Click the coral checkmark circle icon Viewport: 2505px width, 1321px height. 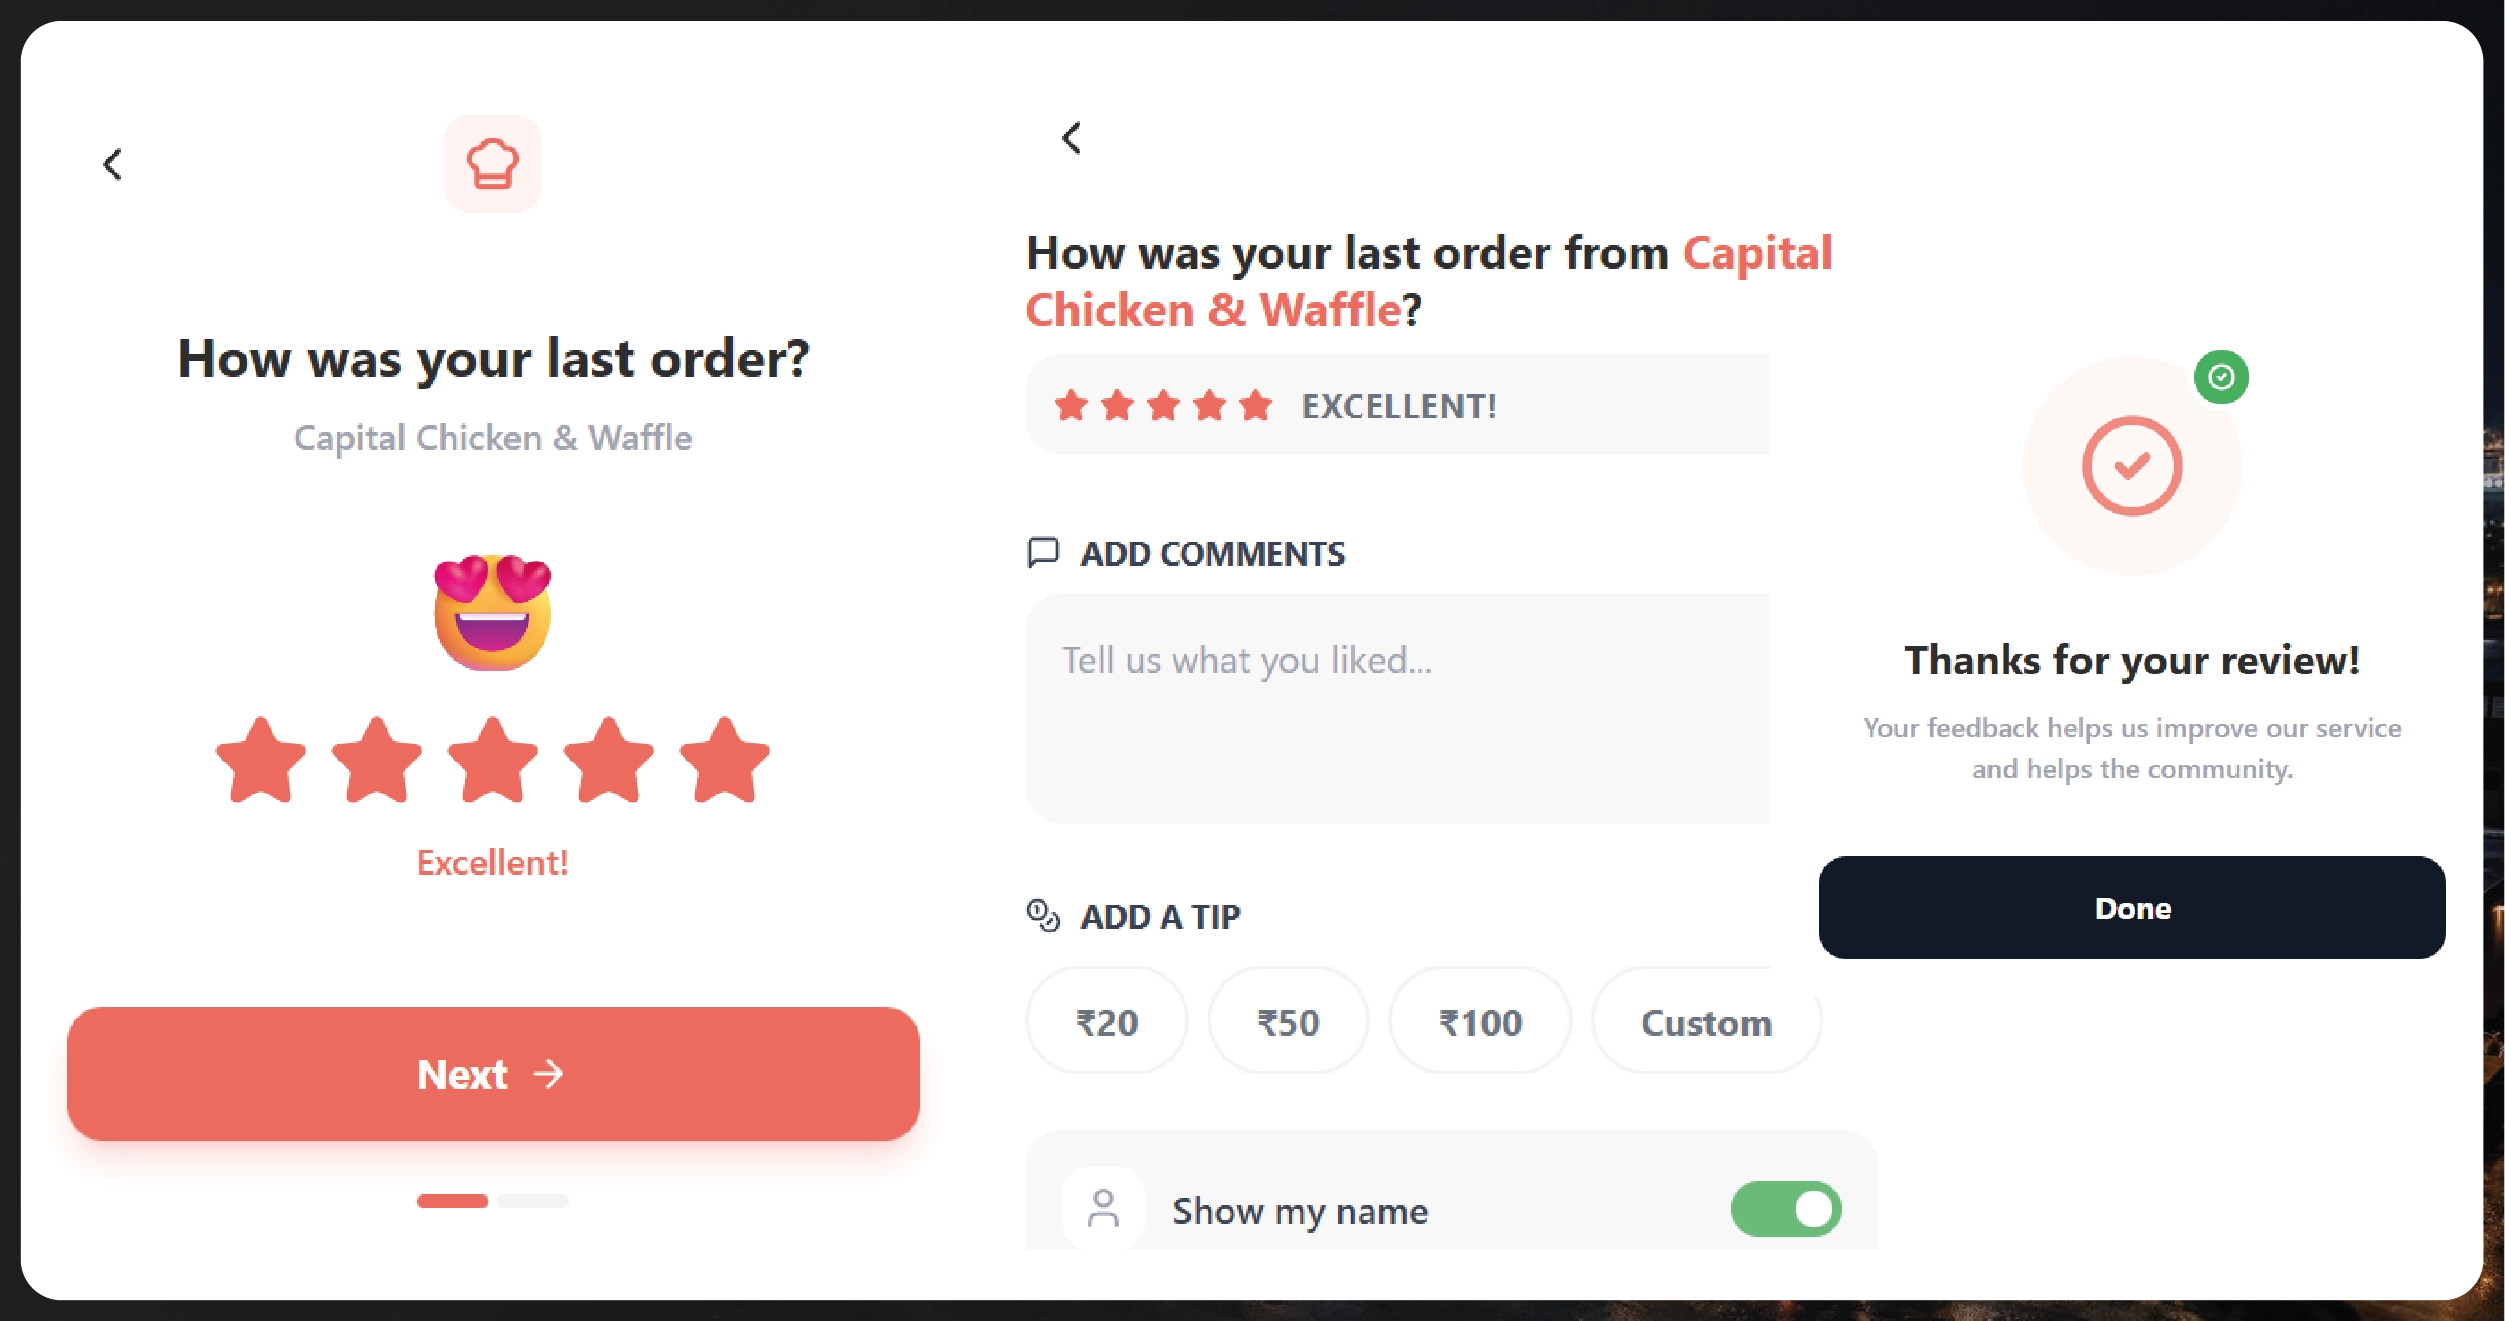(2131, 465)
